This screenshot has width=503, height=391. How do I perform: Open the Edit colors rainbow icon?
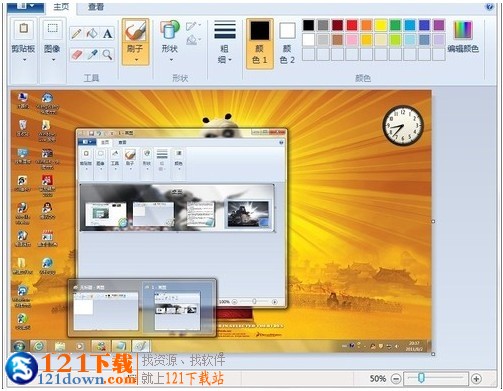(x=463, y=30)
